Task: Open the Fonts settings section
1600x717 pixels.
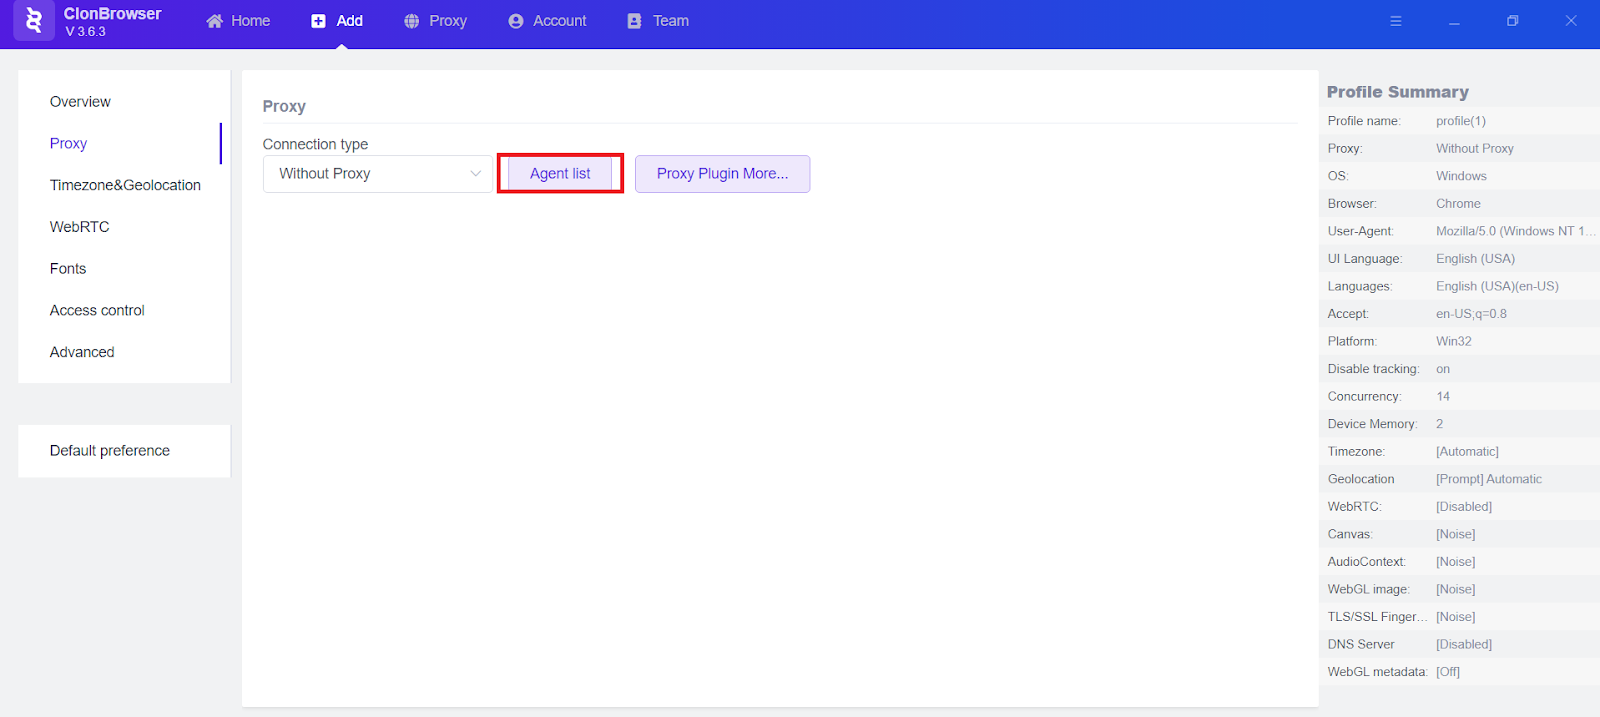Action: click(68, 269)
